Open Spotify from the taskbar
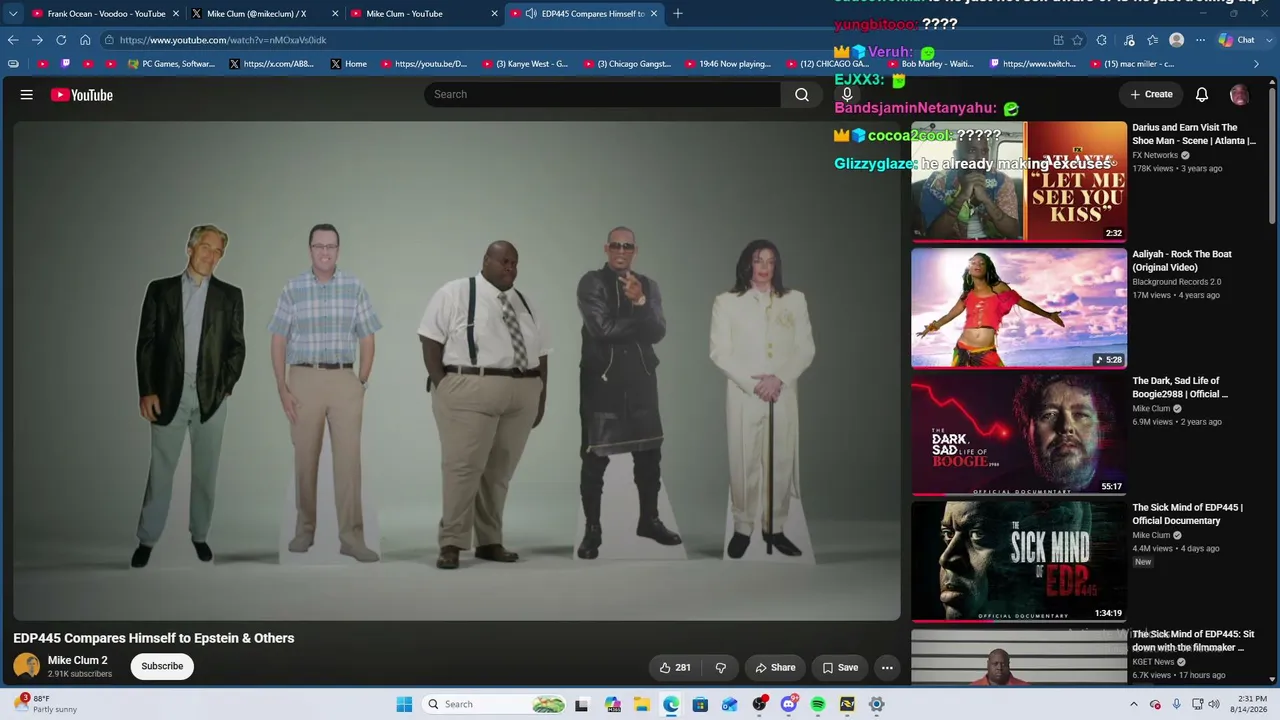 [x=818, y=704]
